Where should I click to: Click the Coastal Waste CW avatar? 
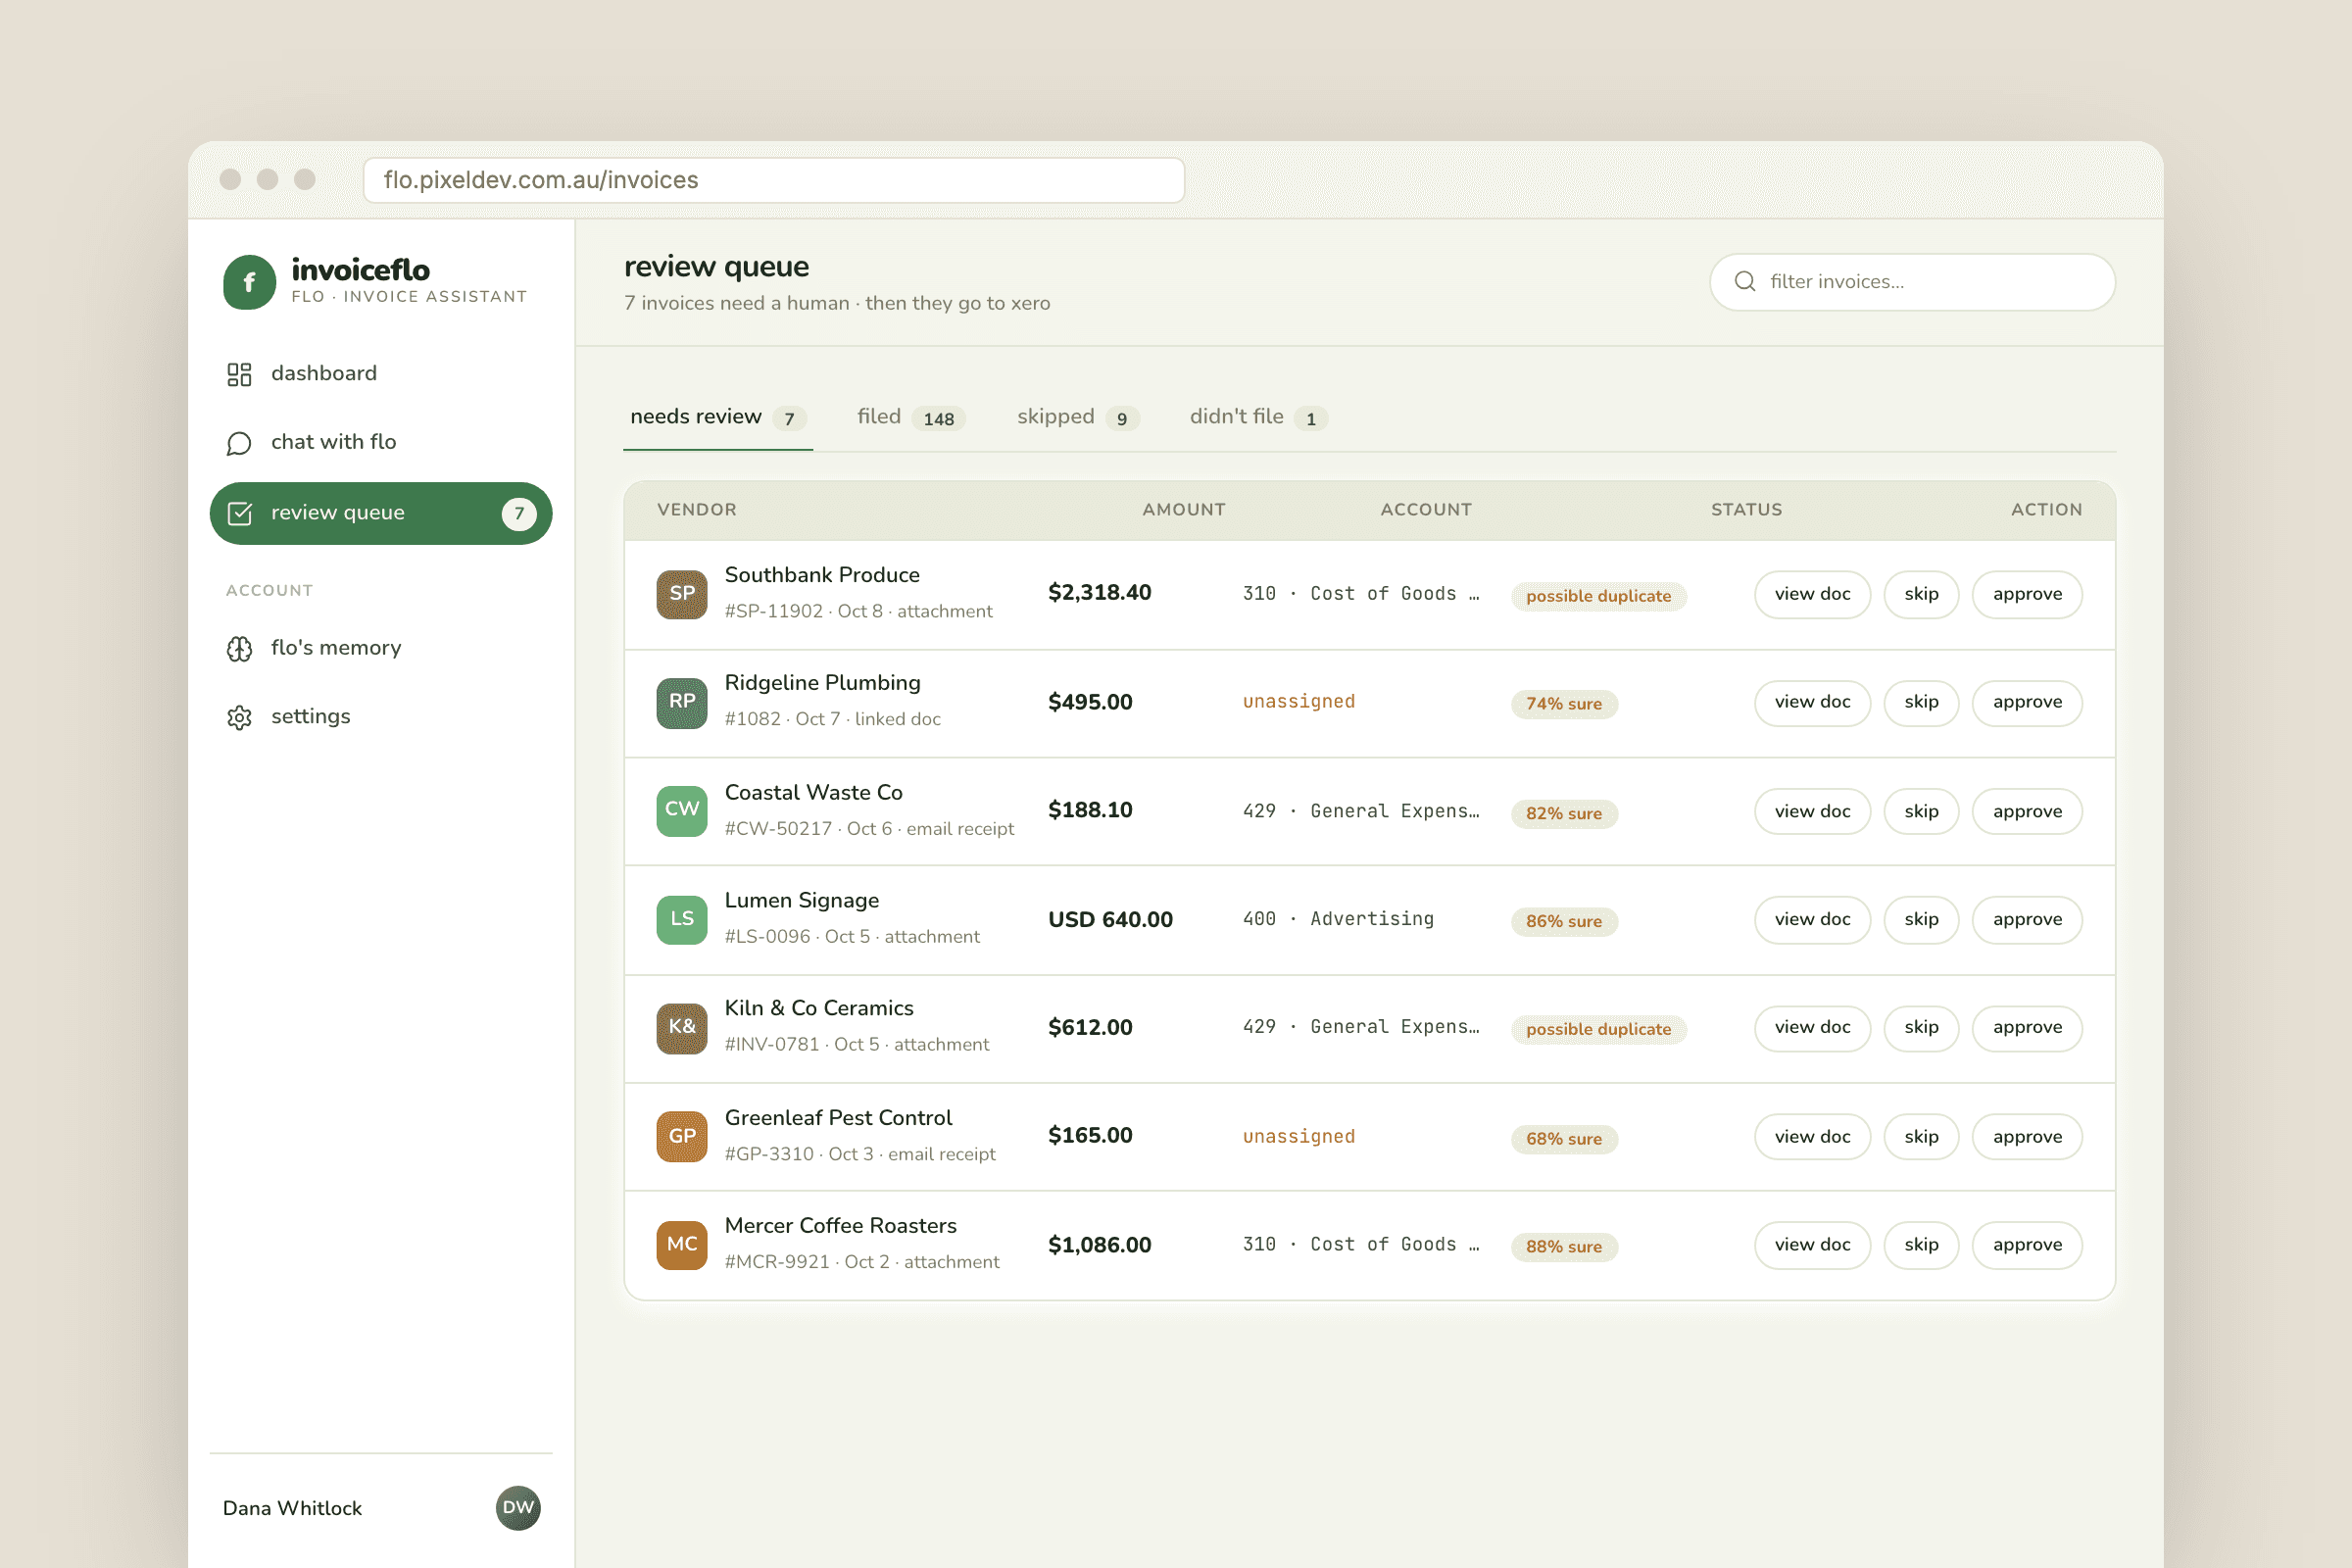pos(682,810)
